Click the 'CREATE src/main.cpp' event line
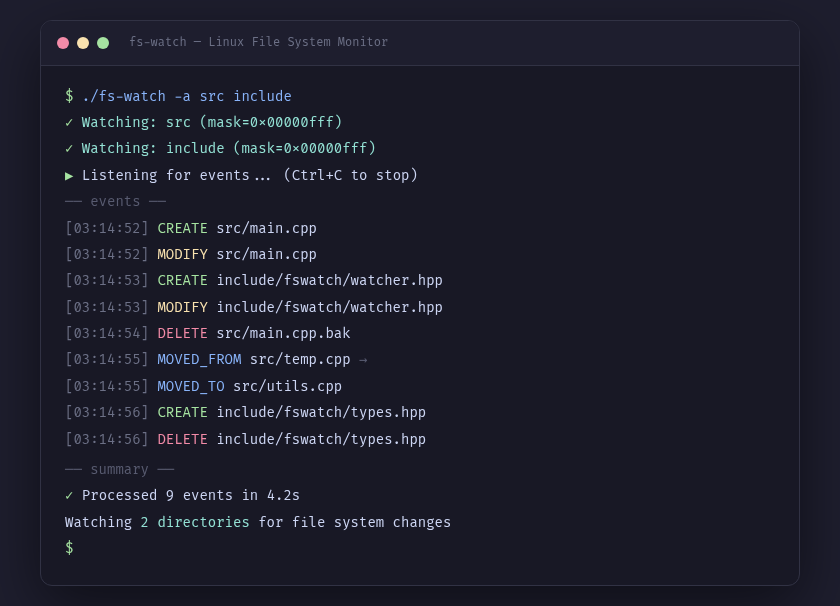 [191, 228]
